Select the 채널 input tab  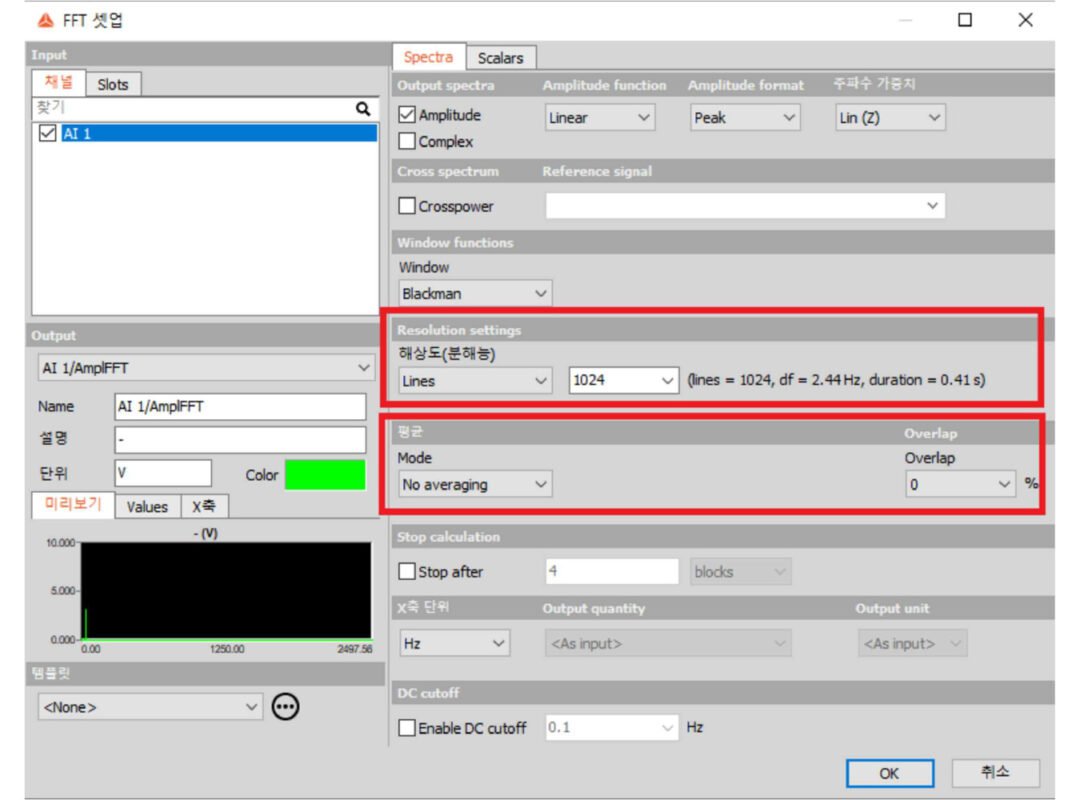coord(59,83)
